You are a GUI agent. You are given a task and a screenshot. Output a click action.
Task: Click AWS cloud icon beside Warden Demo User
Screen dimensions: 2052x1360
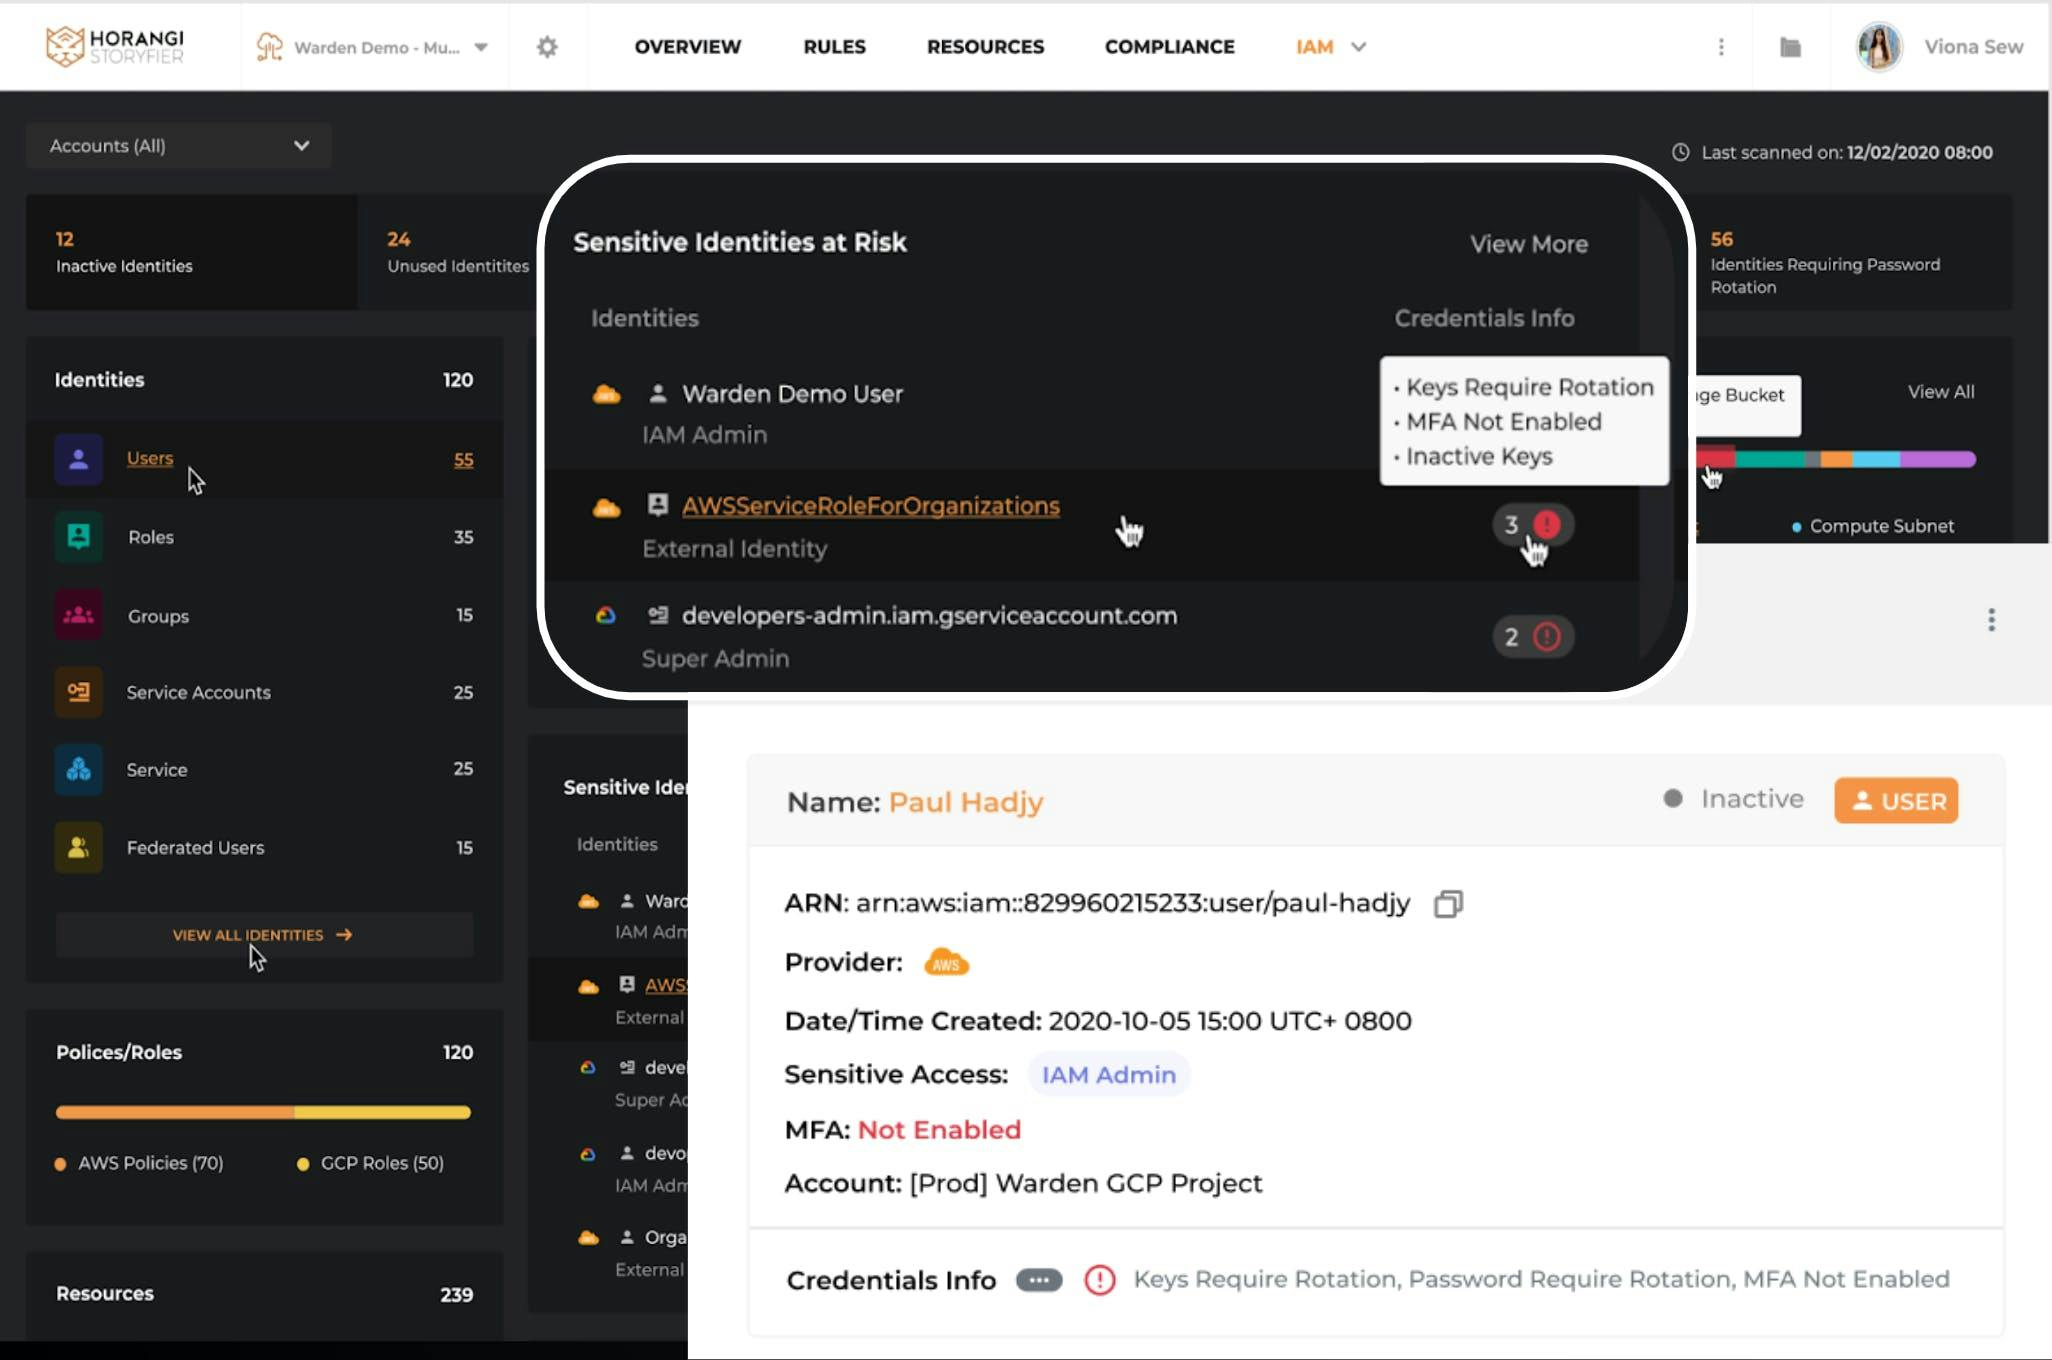point(606,394)
